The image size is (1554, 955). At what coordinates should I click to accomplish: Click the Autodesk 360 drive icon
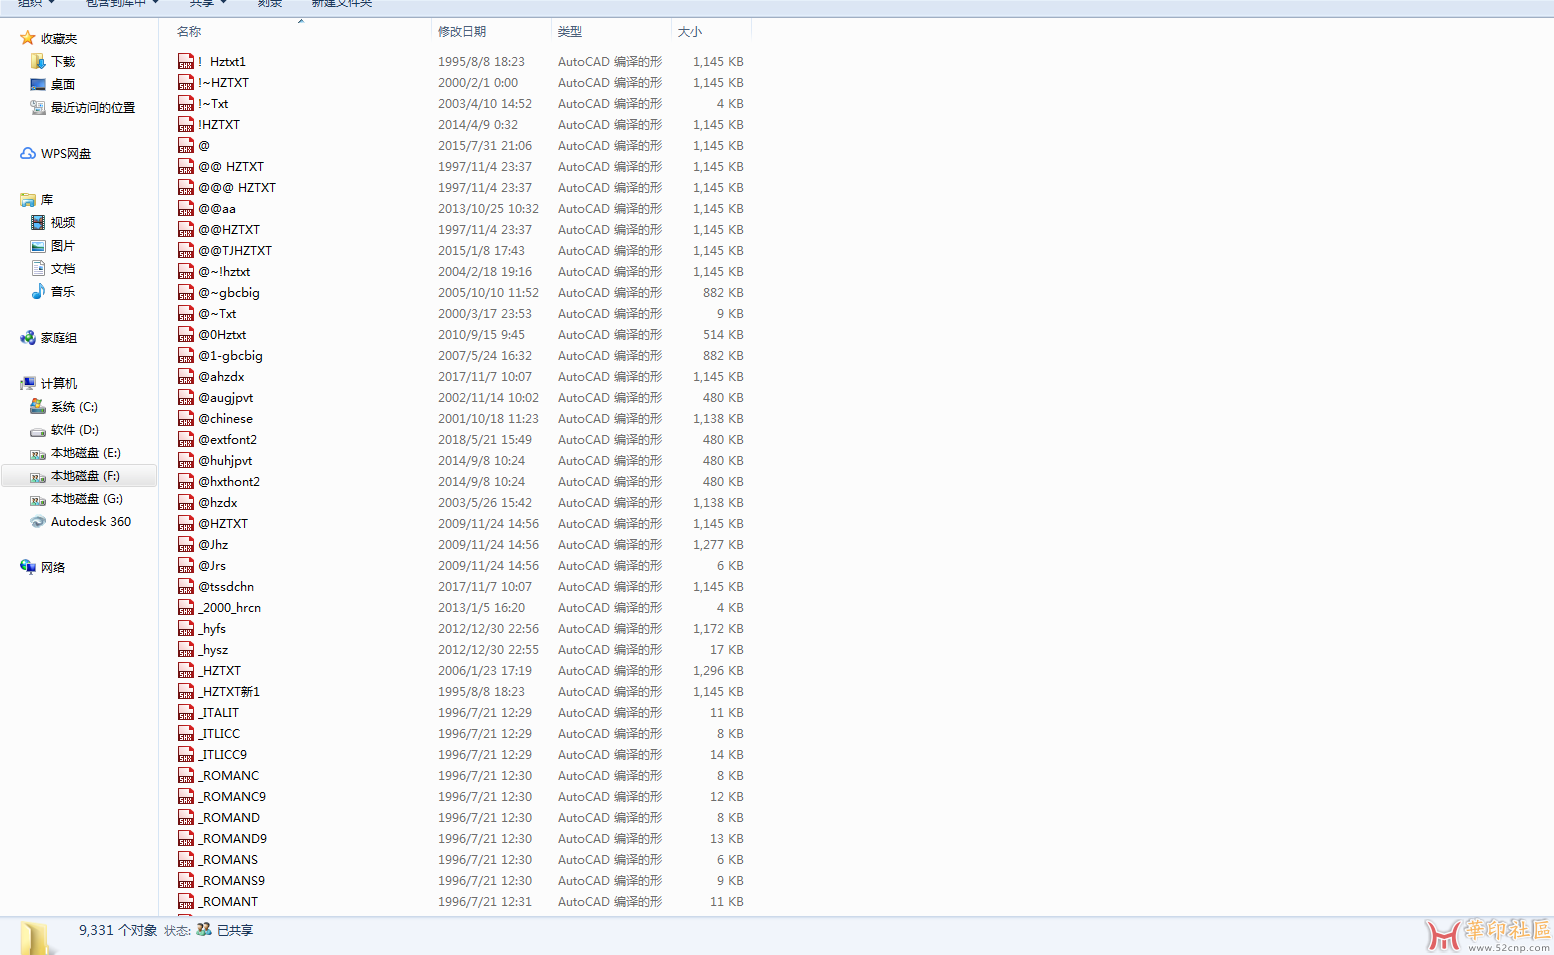click(38, 522)
